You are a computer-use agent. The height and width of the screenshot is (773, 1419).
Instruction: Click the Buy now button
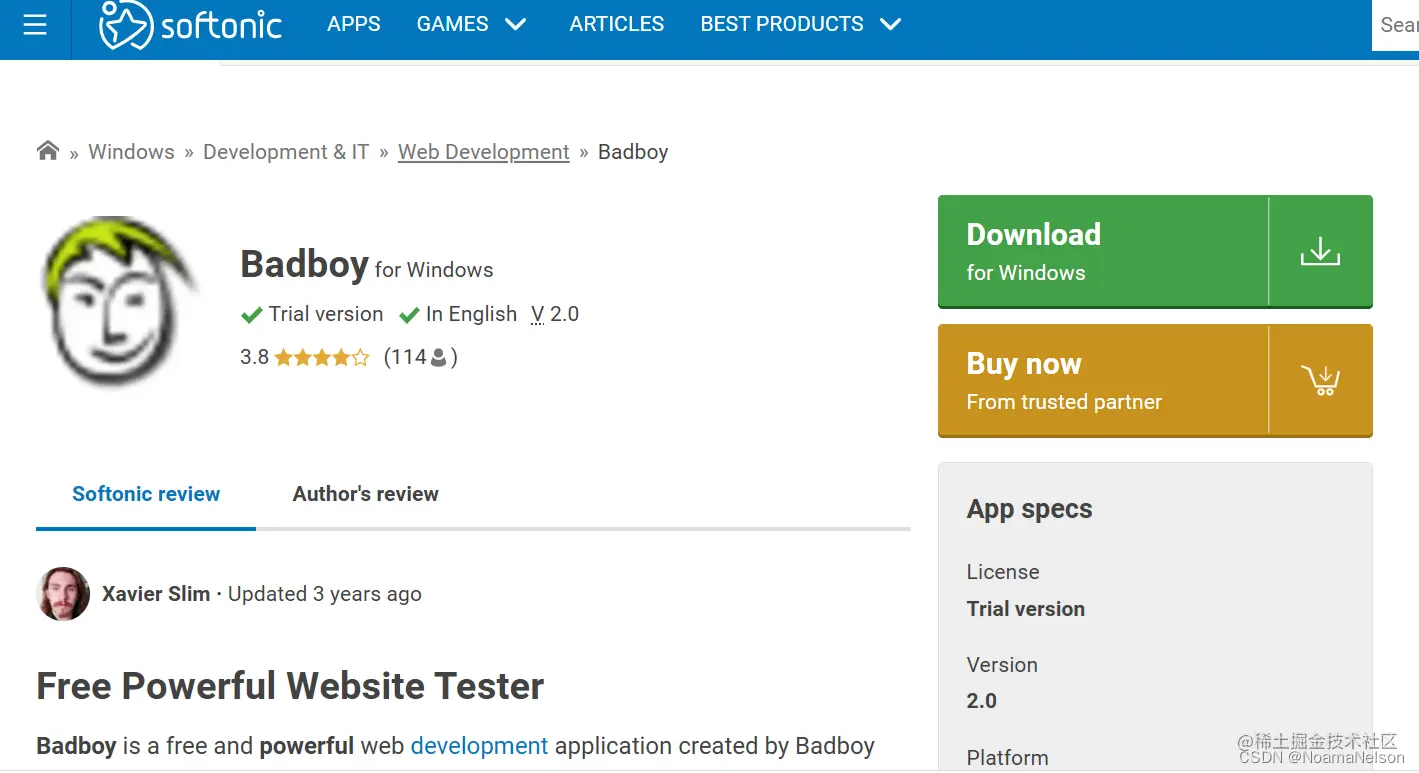click(1102, 380)
